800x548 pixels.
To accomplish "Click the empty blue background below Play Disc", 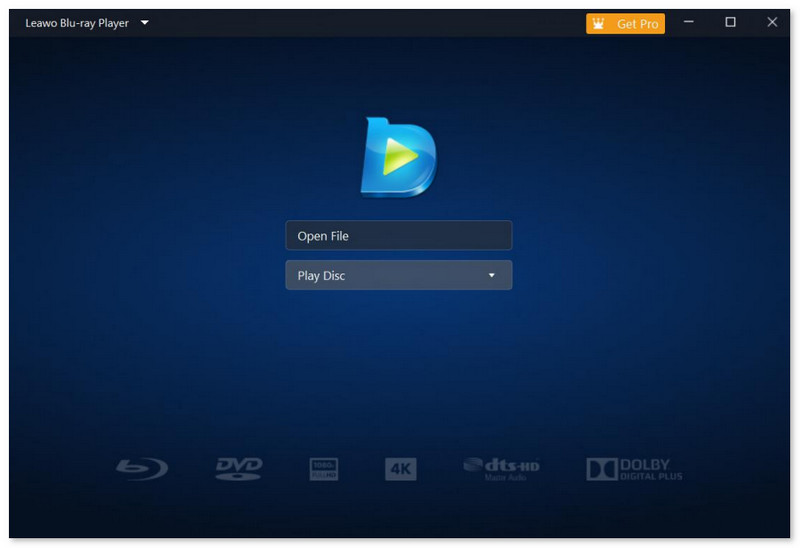I will click(x=398, y=370).
